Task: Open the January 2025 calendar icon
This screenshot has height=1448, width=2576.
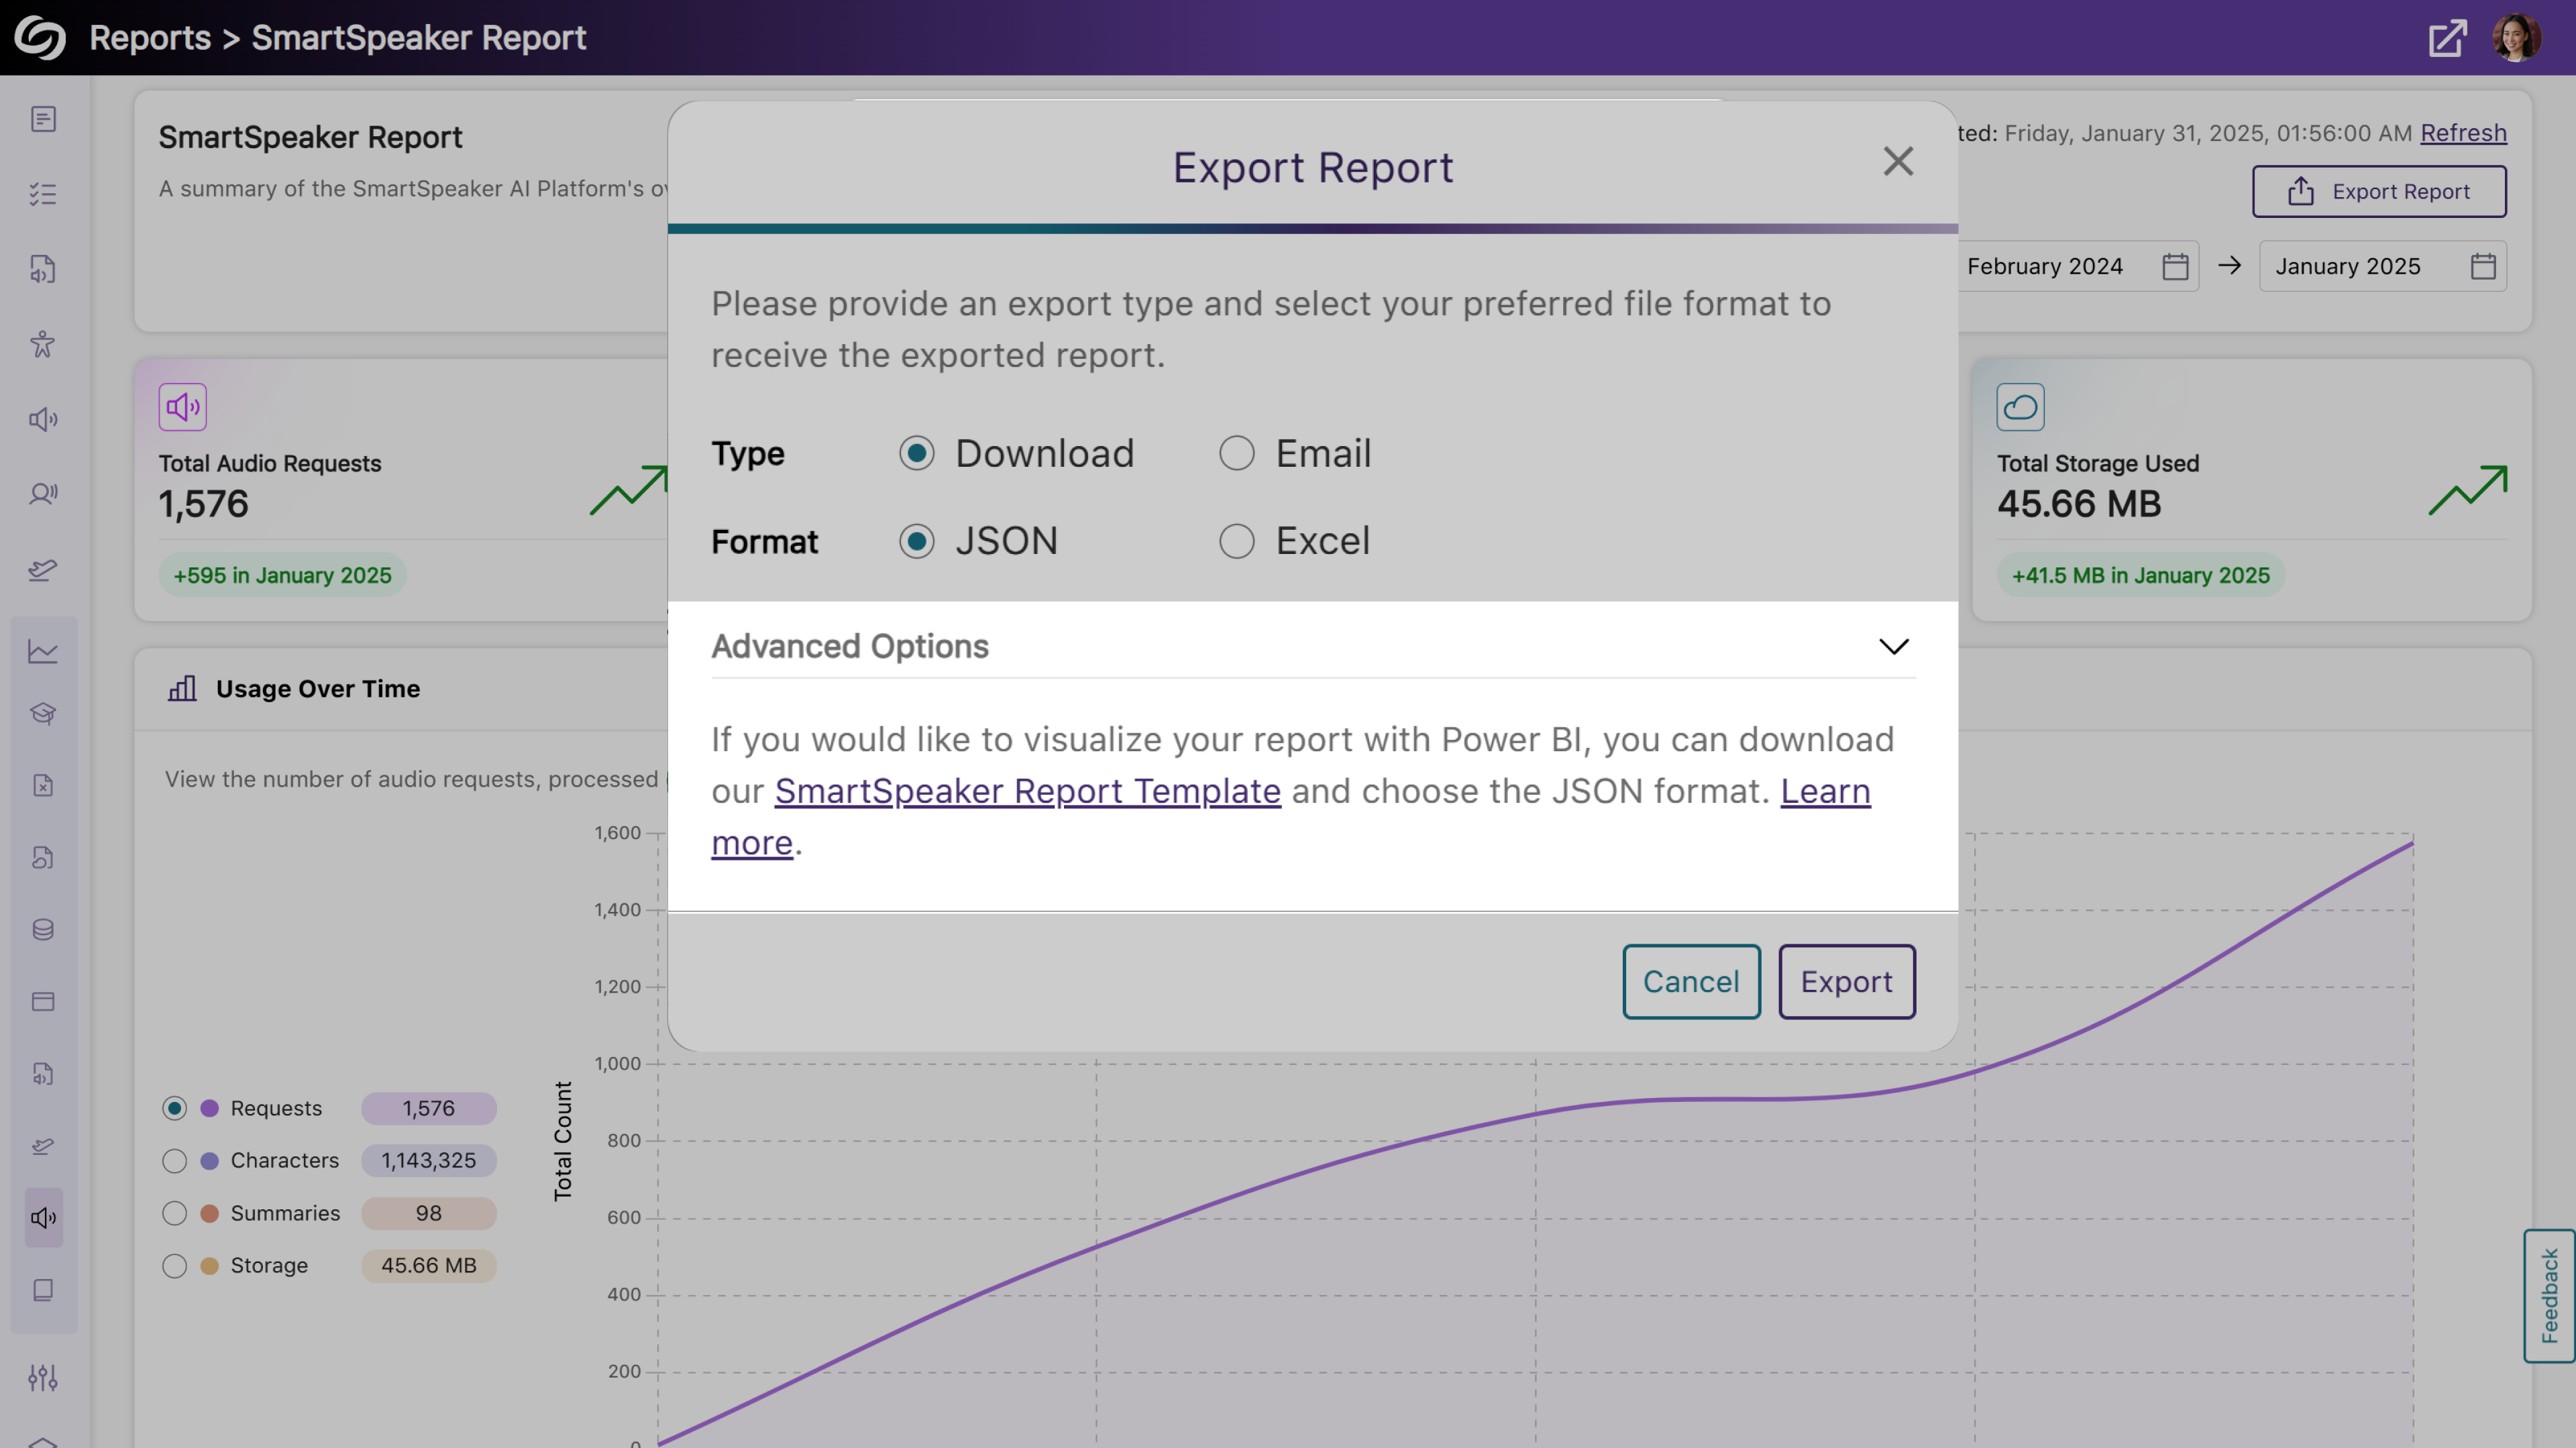Action: (2482, 266)
